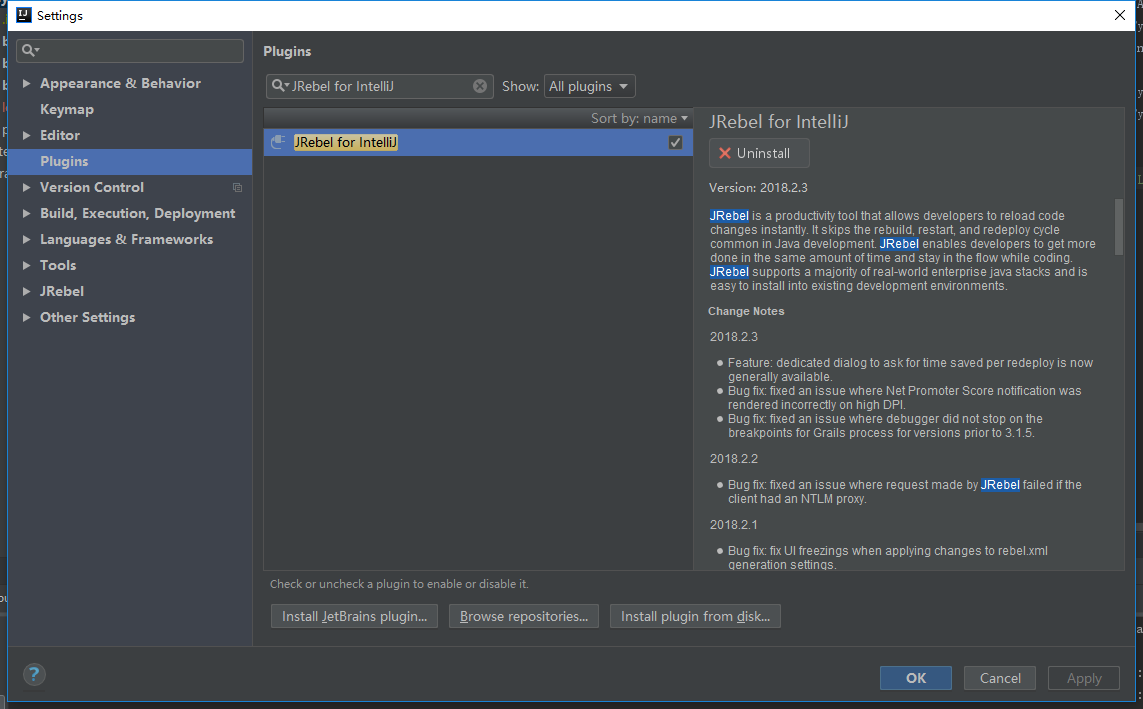Click the settings search magnifier icon
This screenshot has width=1143, height=709.
click(30, 50)
